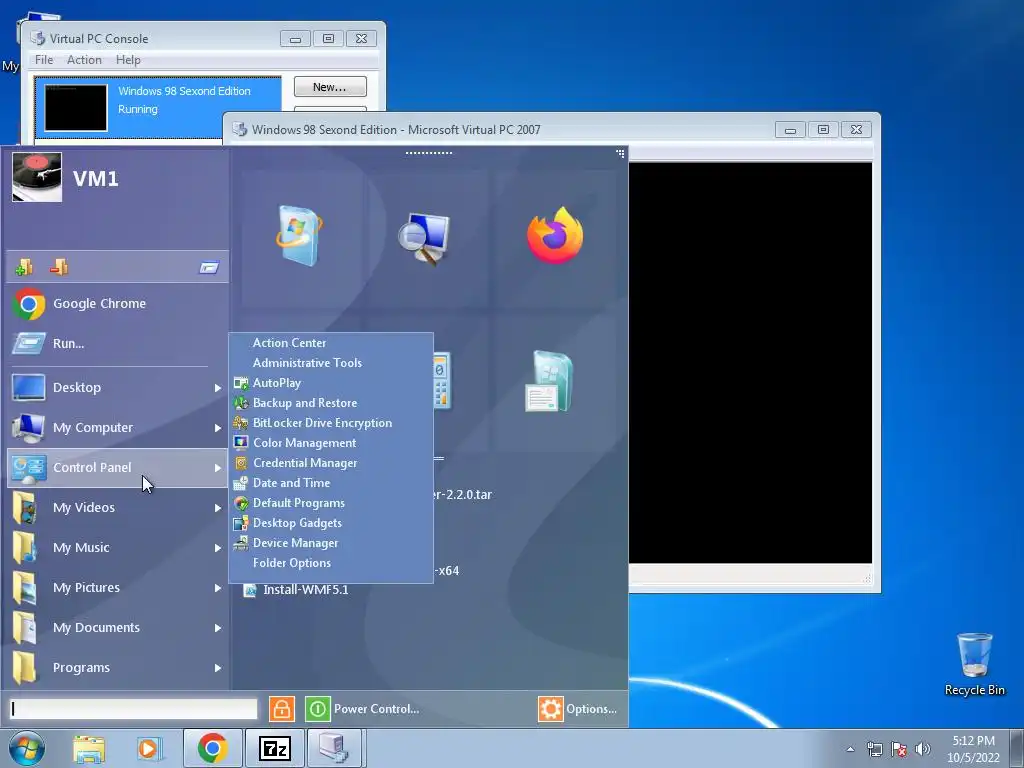This screenshot has width=1024, height=768.
Task: Click the orange Options gear icon
Action: click(x=551, y=709)
